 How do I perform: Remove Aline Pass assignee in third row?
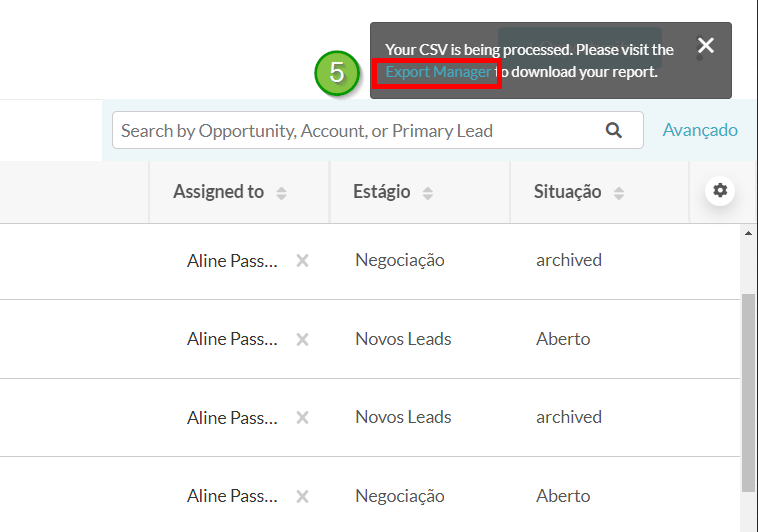coord(303,417)
